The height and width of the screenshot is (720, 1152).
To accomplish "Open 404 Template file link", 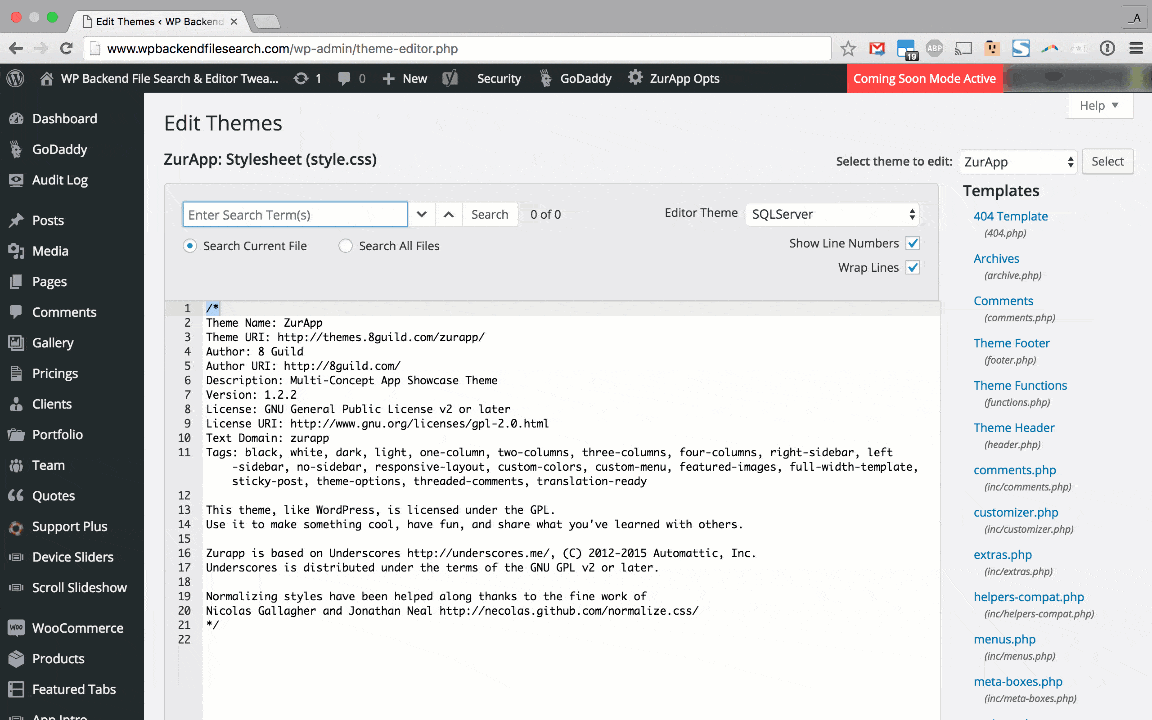I will click(x=1010, y=216).
